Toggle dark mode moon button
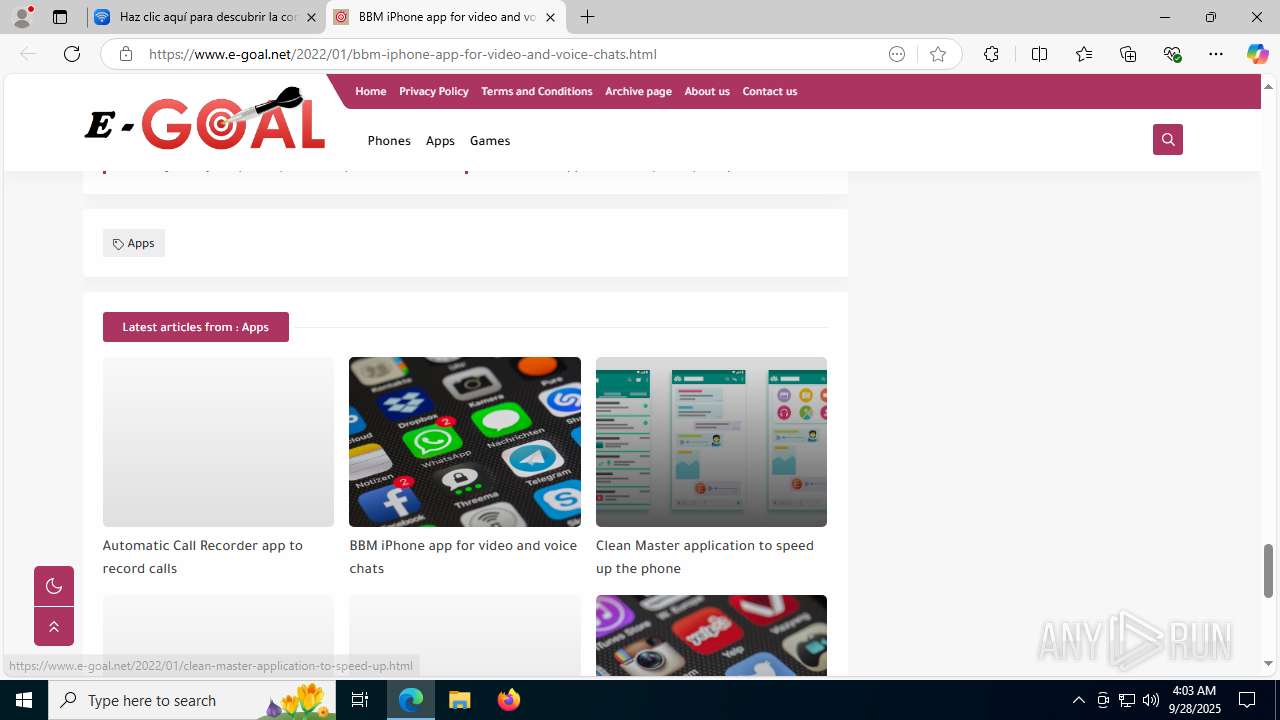The height and width of the screenshot is (720, 1280). tap(54, 586)
